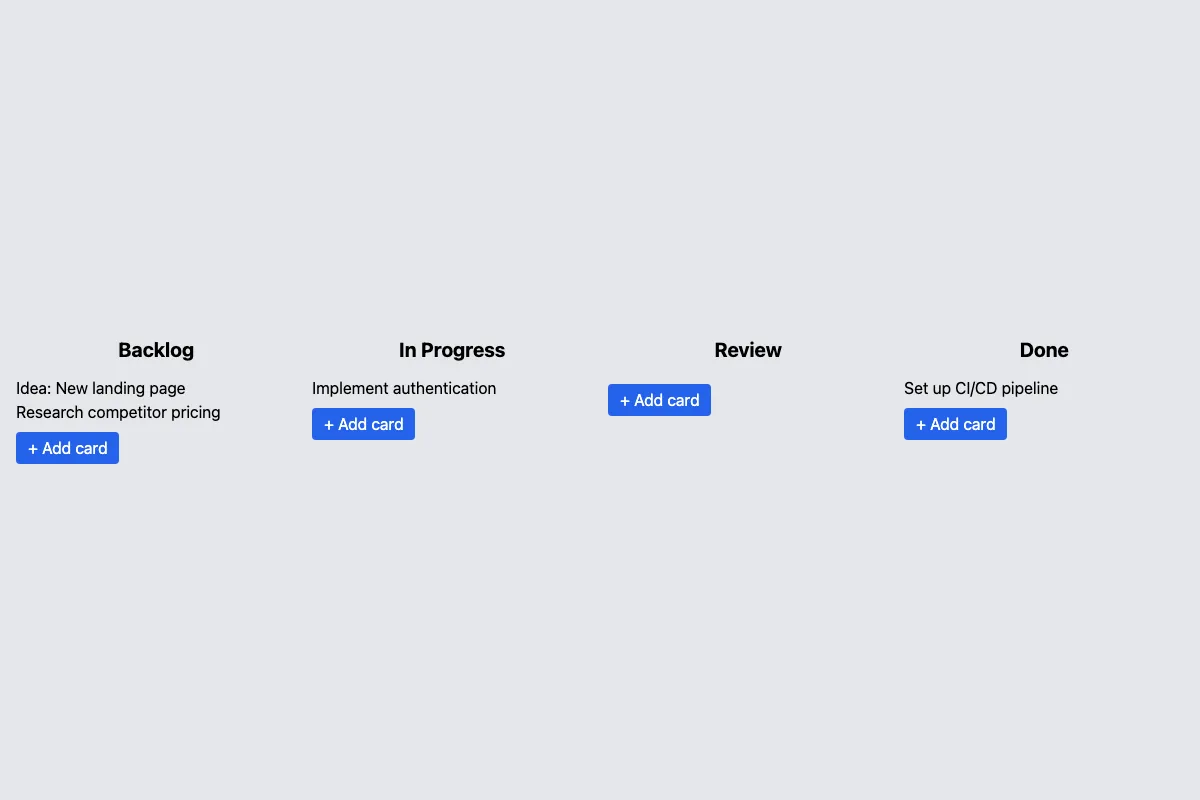
Task: Add a card to the empty Review column
Action: pyautogui.click(x=660, y=400)
